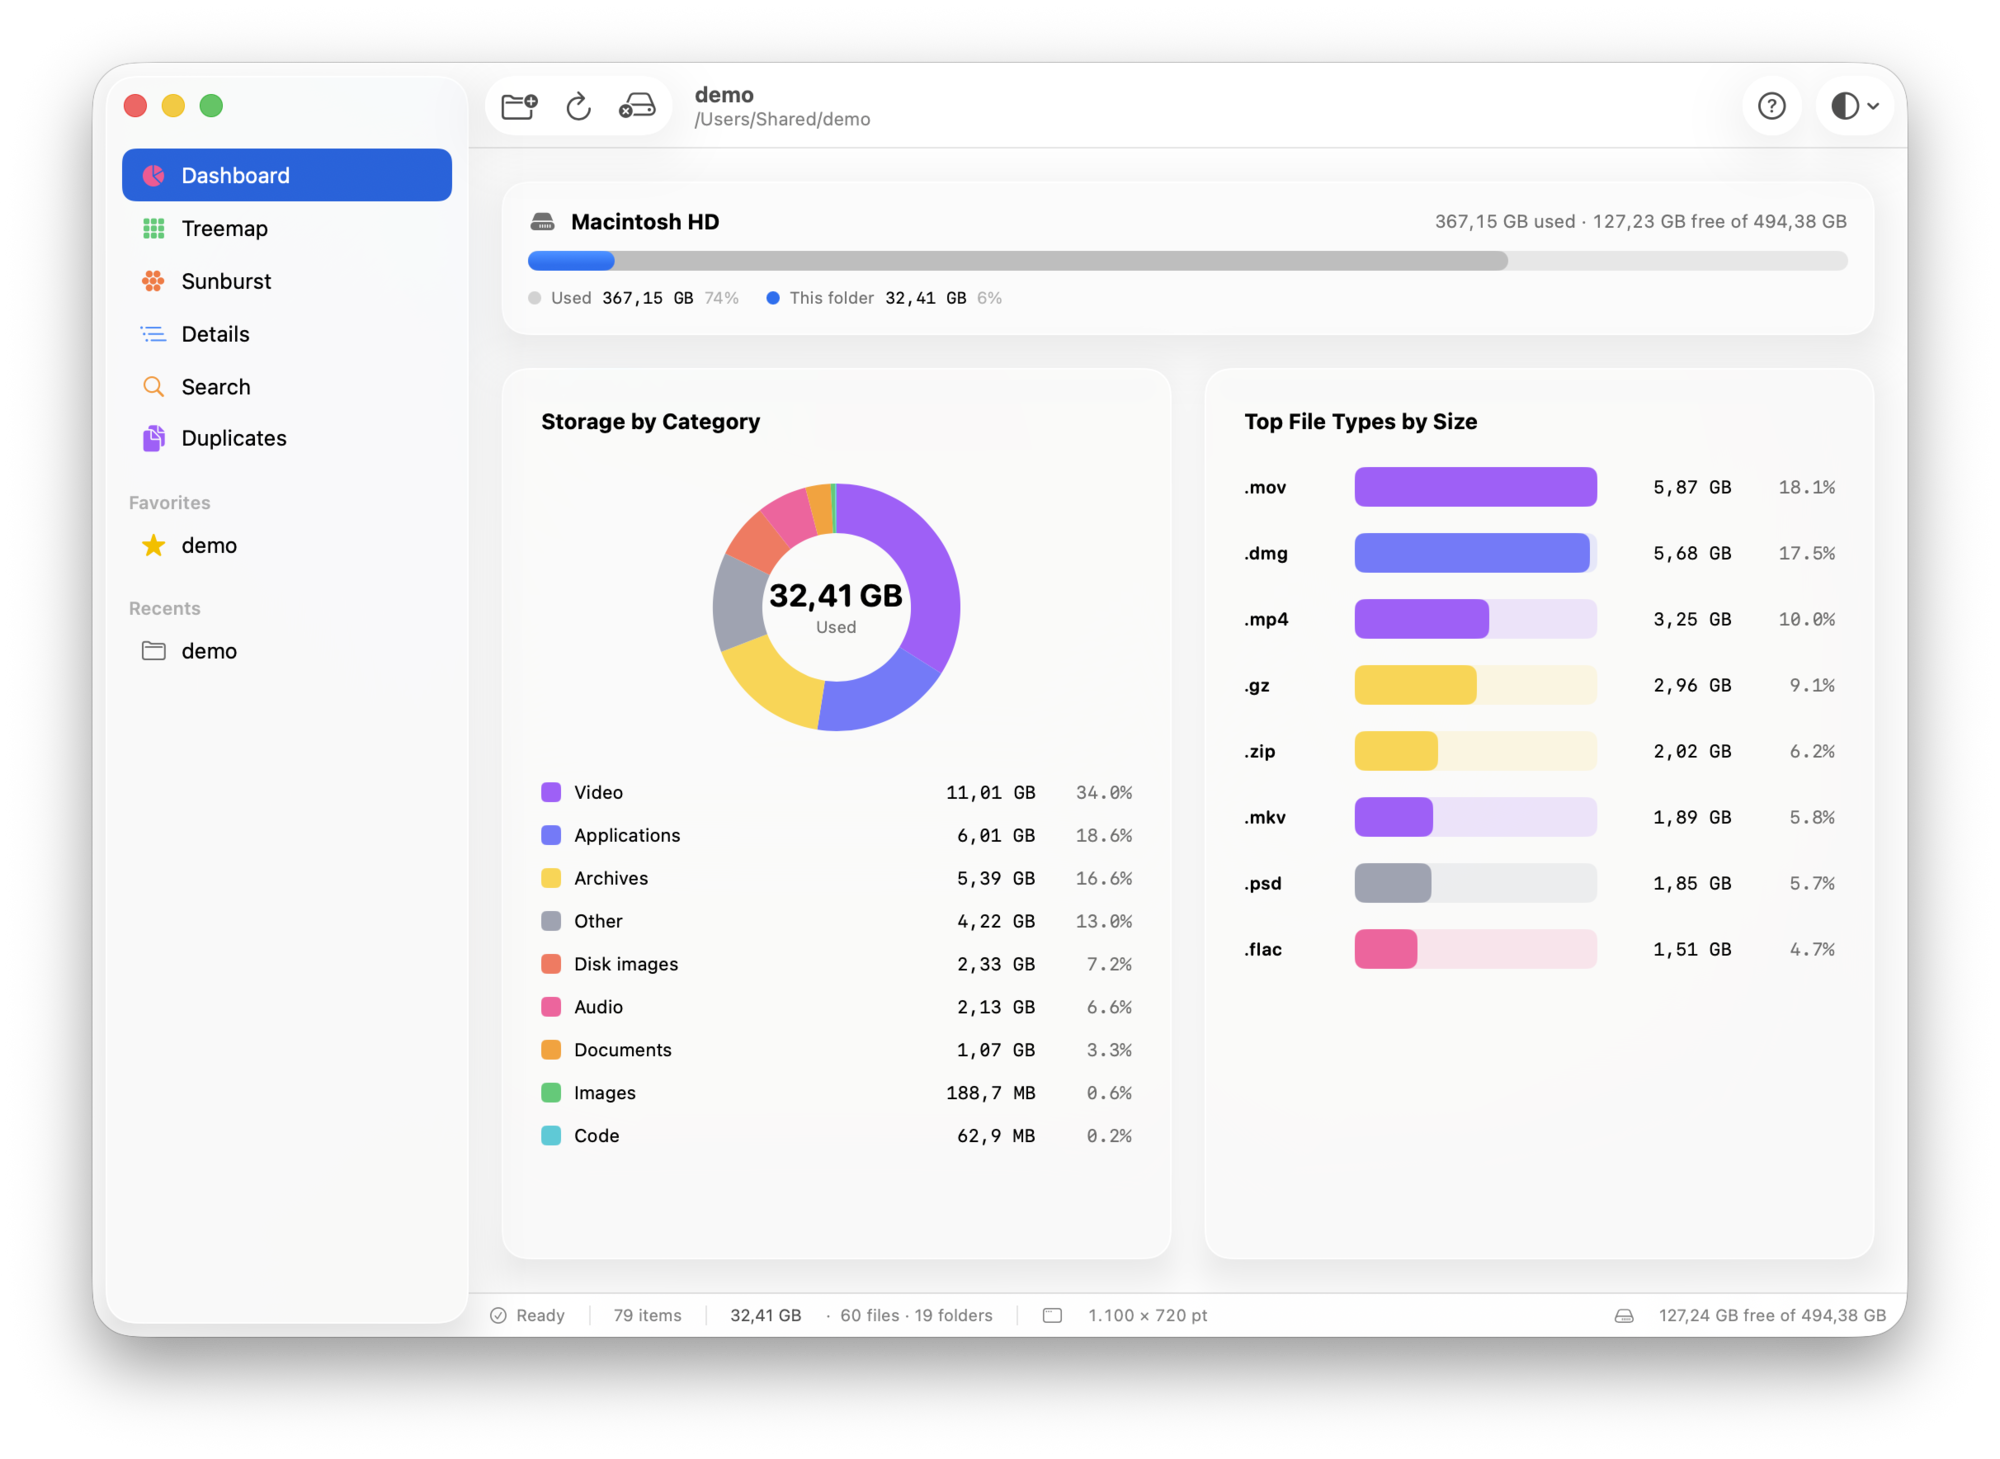Click the green window zoom button
The height and width of the screenshot is (1459, 2000).
211,105
